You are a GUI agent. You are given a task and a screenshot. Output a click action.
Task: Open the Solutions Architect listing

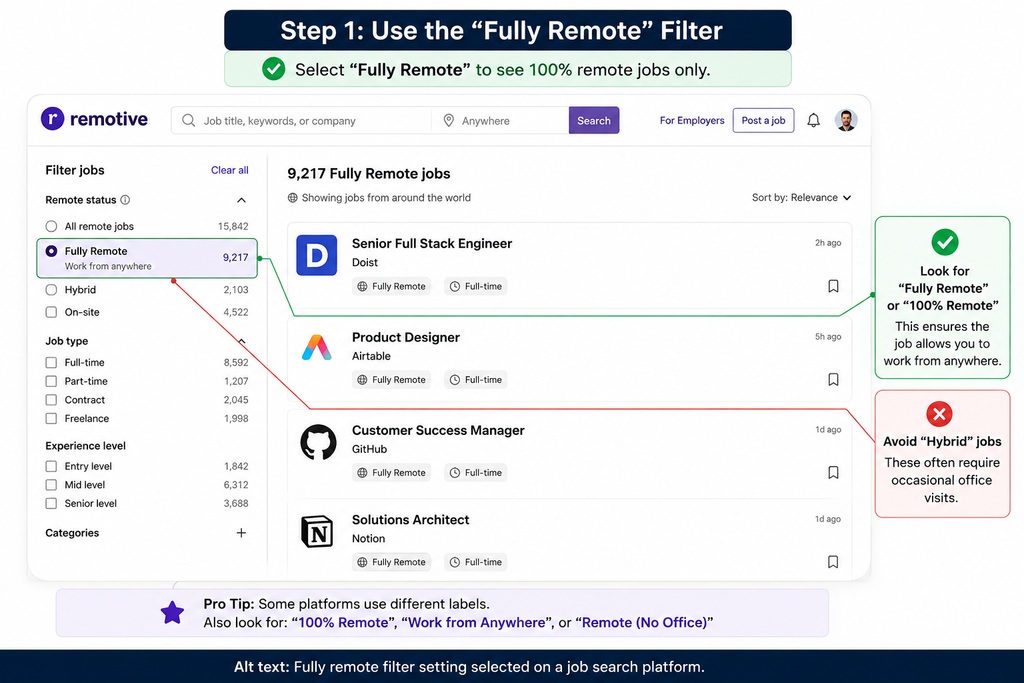tap(410, 520)
